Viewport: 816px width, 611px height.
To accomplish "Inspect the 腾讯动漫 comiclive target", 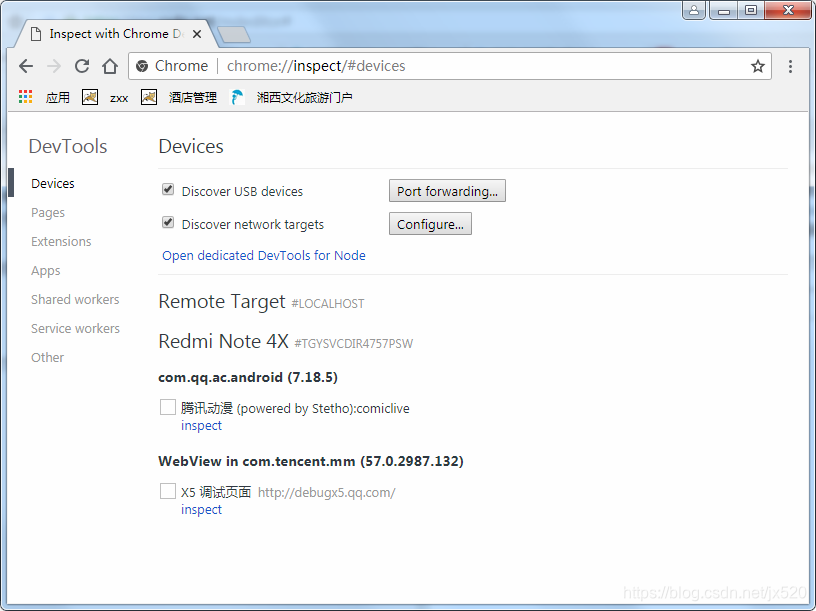I will point(201,426).
